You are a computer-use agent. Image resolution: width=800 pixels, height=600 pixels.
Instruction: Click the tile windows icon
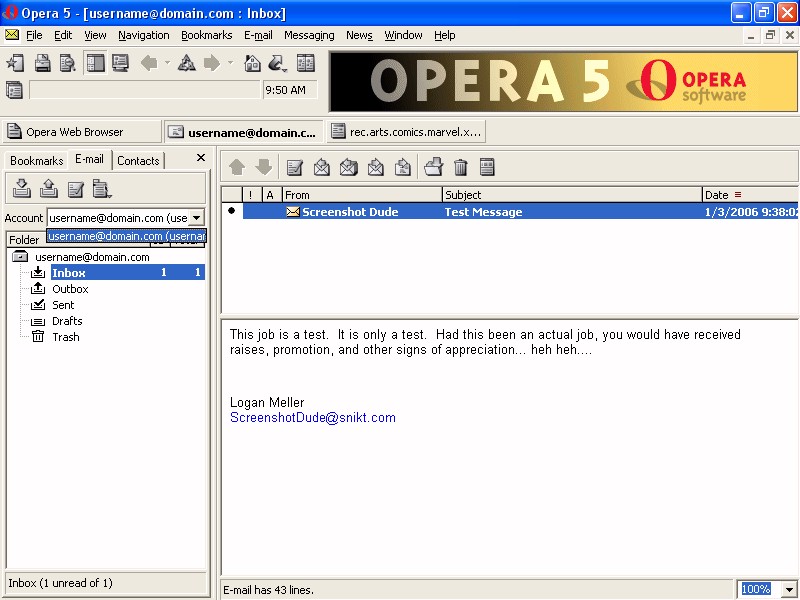coord(306,63)
